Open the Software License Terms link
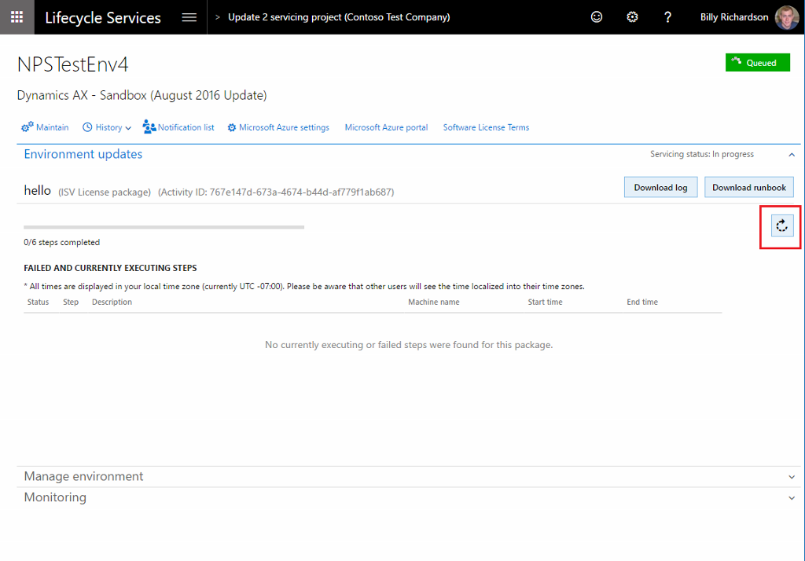Viewport: 805px width, 561px height. click(486, 127)
